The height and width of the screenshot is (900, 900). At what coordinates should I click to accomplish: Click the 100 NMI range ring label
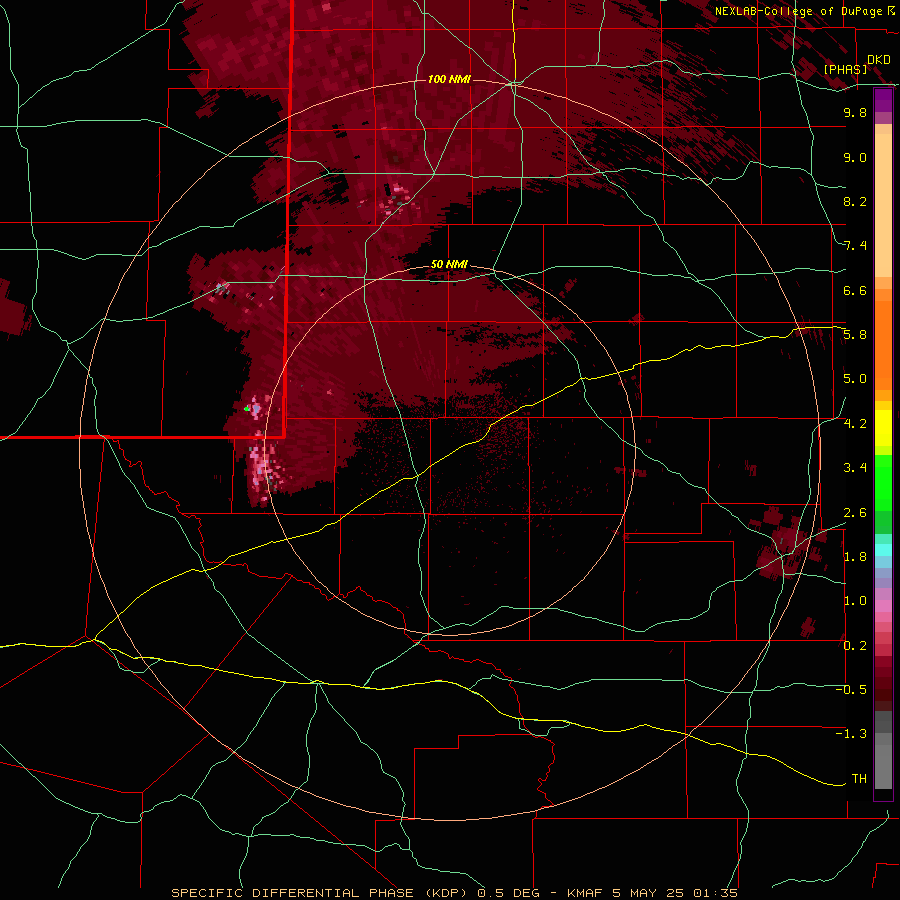point(449,79)
